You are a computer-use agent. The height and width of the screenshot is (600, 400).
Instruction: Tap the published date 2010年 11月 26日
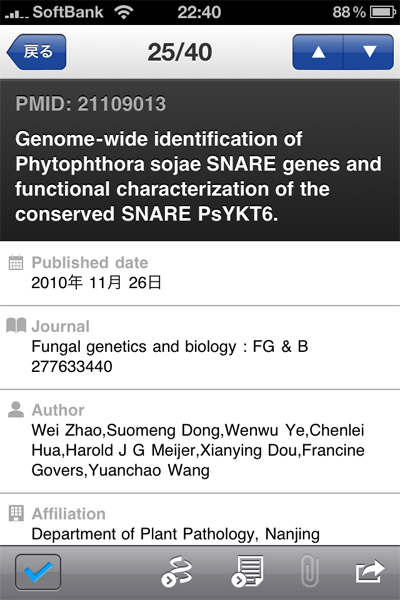tap(96, 283)
